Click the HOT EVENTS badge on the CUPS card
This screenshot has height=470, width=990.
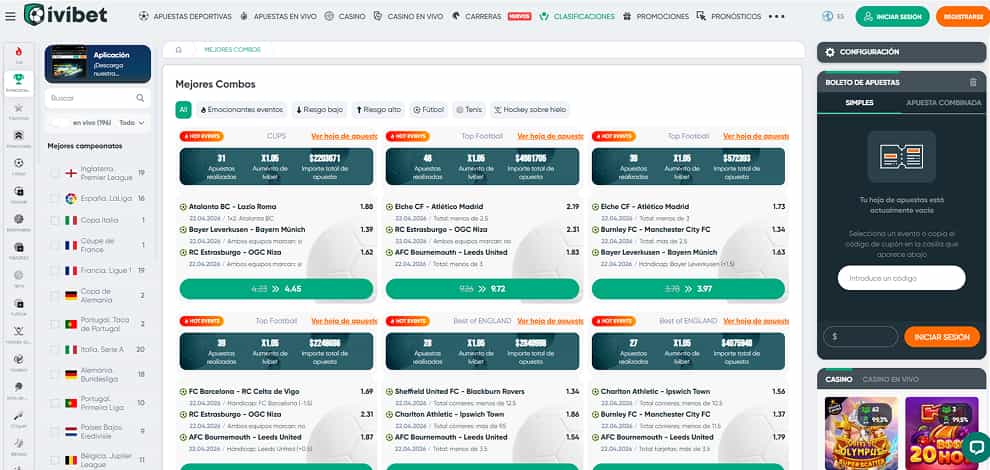pyautogui.click(x=201, y=136)
